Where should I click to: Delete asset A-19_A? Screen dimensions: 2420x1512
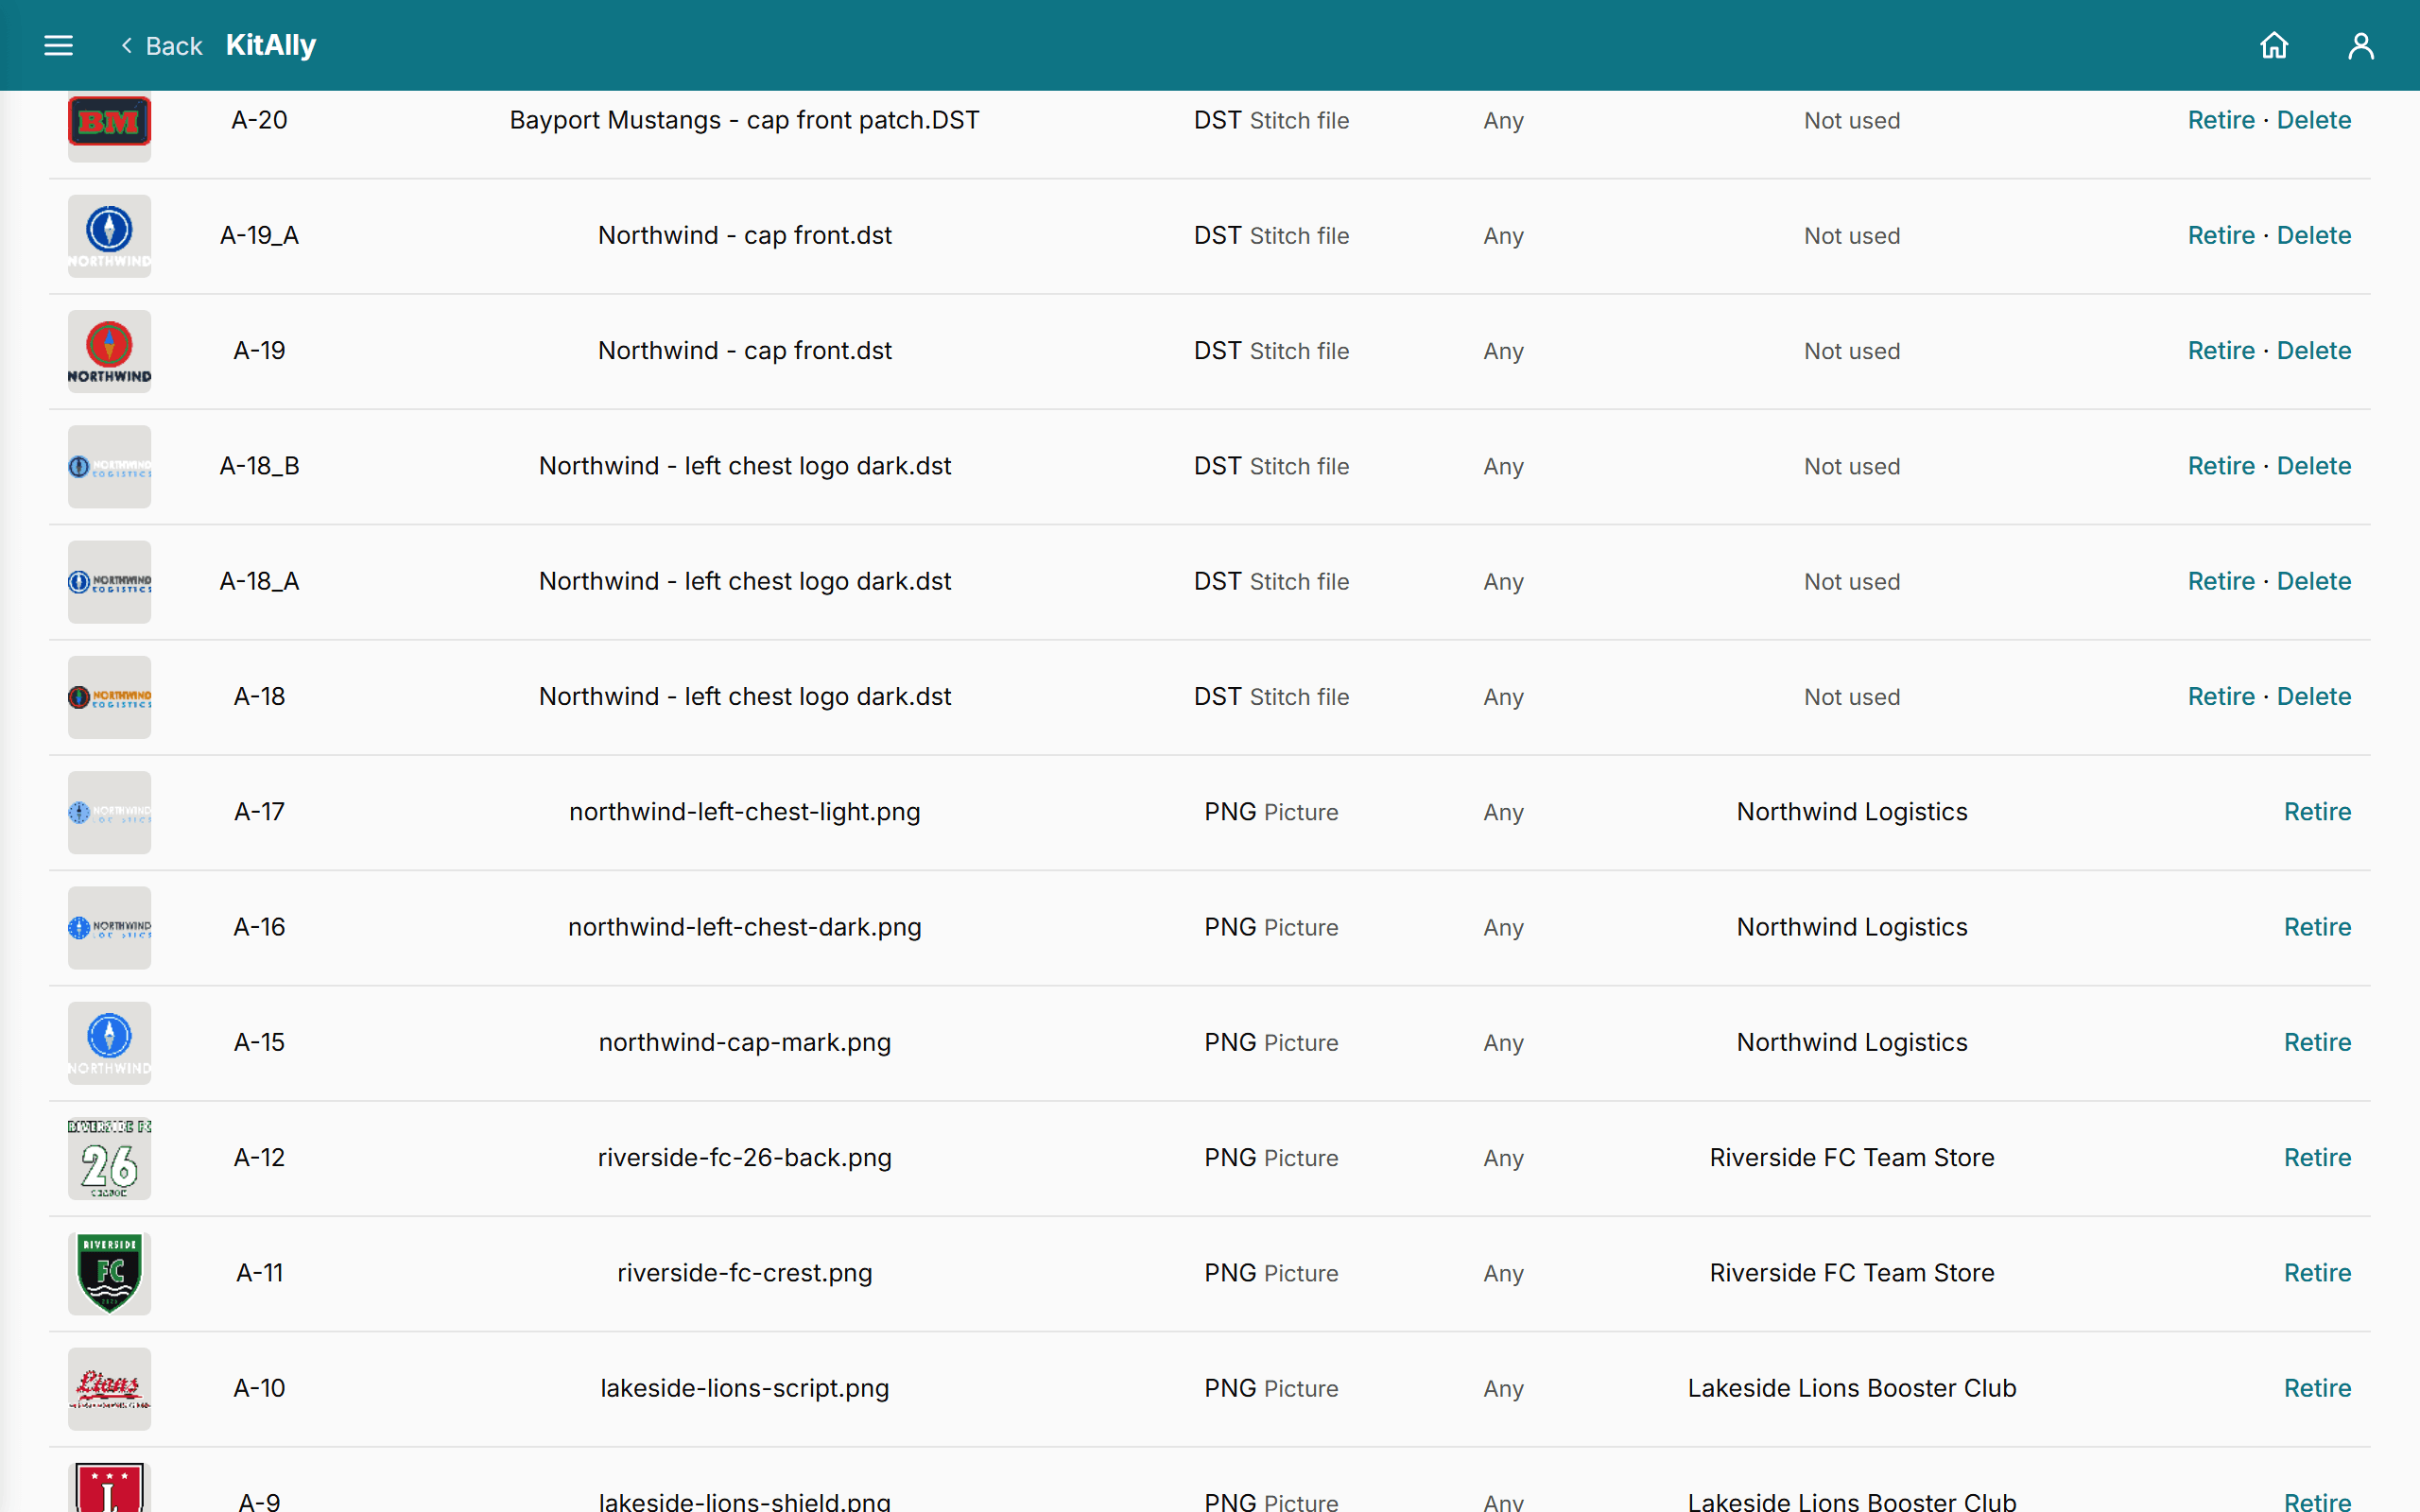[2313, 235]
